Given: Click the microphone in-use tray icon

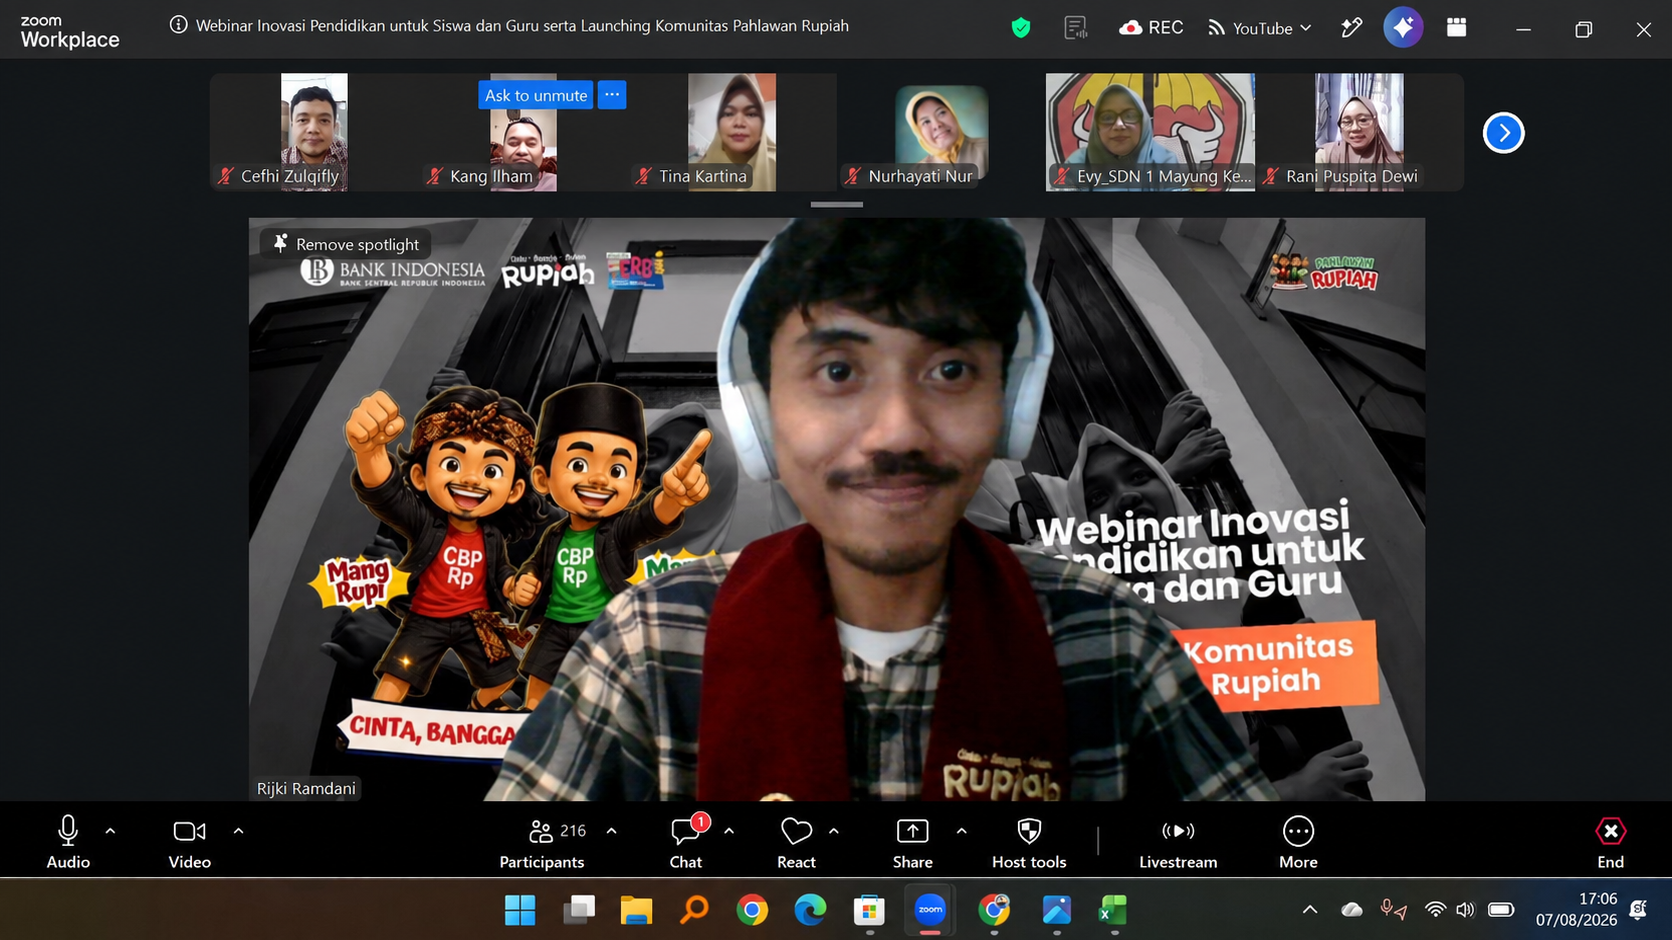Looking at the screenshot, I should pos(1393,910).
